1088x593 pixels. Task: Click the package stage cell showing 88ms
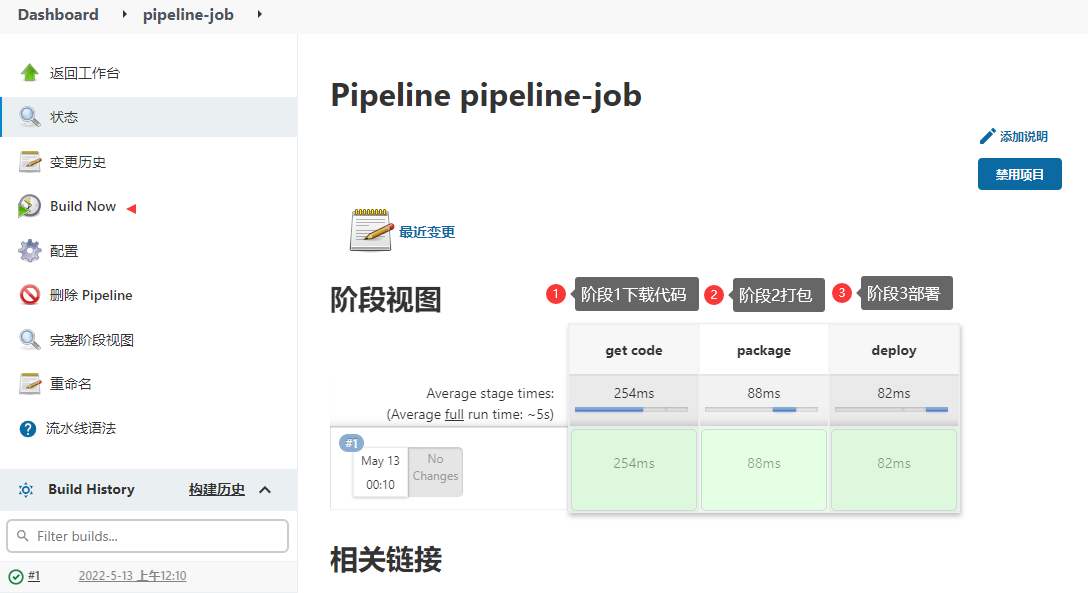pyautogui.click(x=764, y=470)
